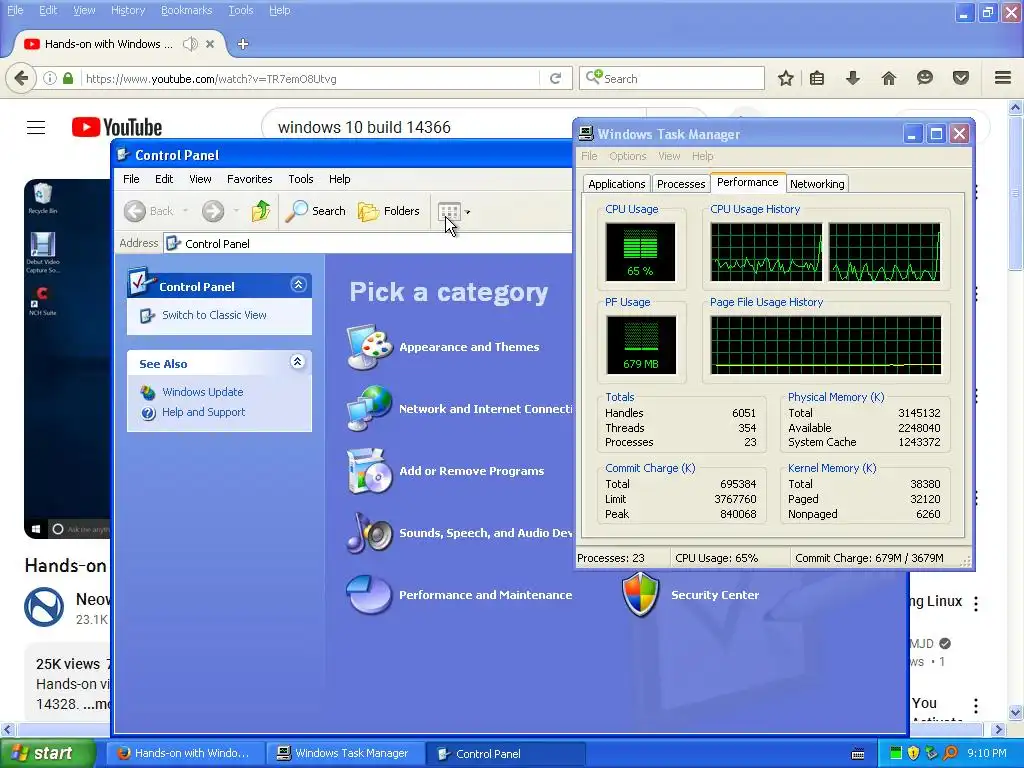The width and height of the screenshot is (1024, 768).
Task: Open Firefox downloads arrow icon
Action: tap(853, 78)
